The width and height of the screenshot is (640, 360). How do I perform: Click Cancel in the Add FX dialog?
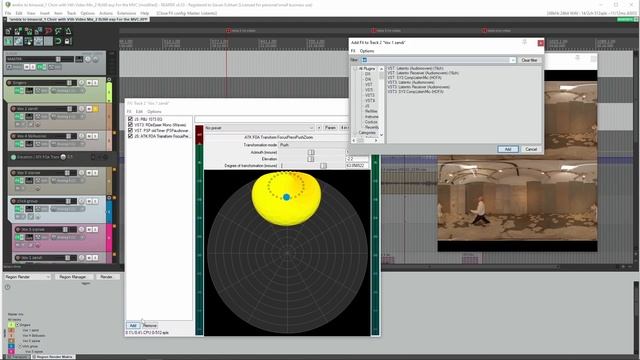531,149
